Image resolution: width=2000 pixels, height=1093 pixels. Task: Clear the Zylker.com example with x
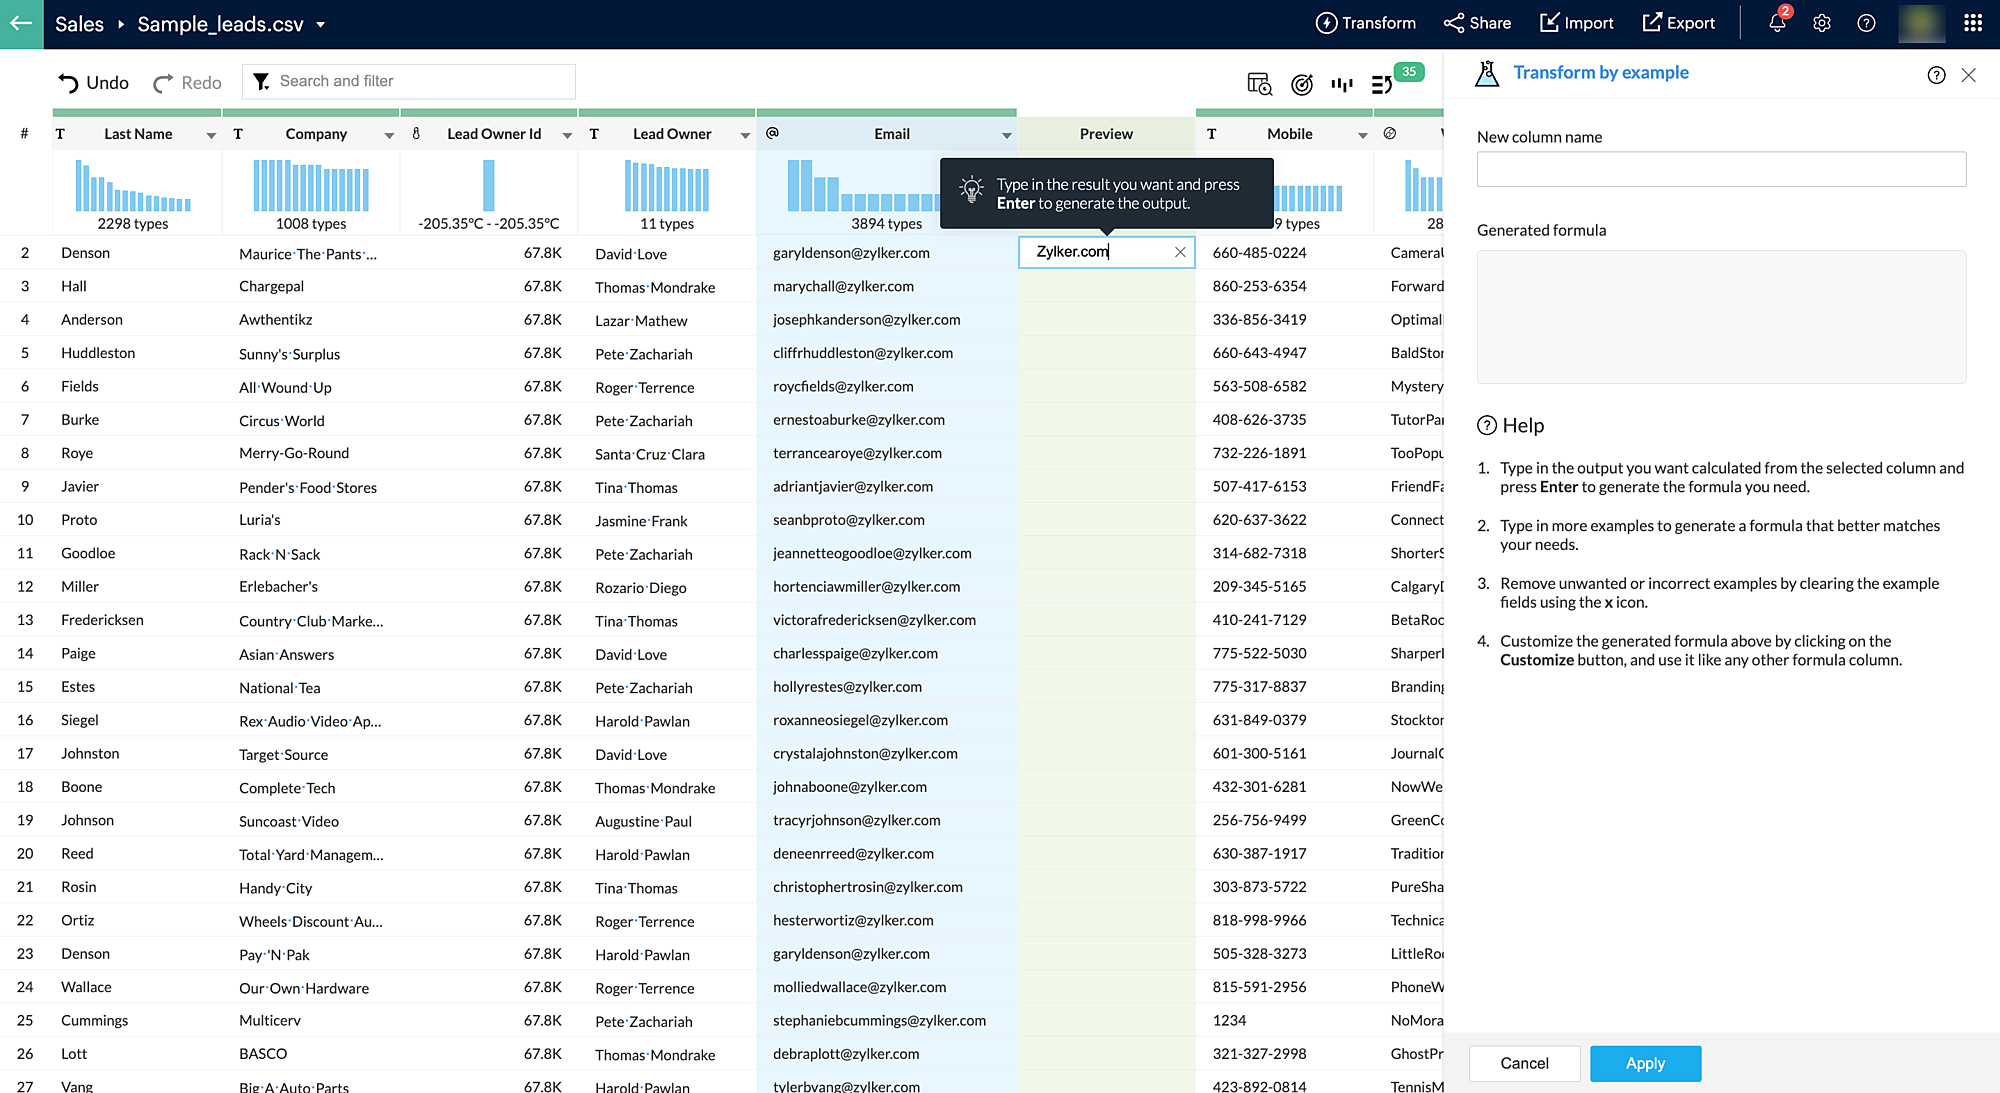(x=1180, y=252)
